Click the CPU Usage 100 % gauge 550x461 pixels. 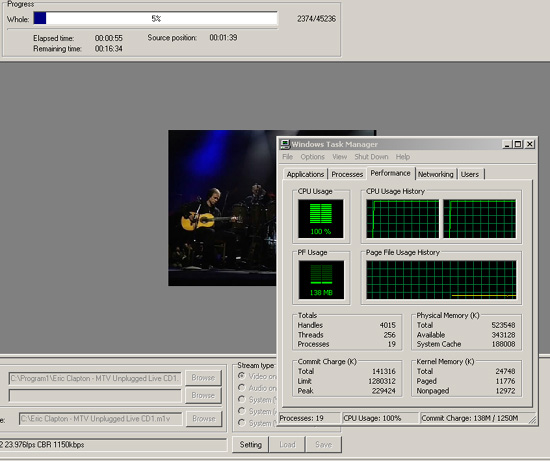click(x=321, y=219)
